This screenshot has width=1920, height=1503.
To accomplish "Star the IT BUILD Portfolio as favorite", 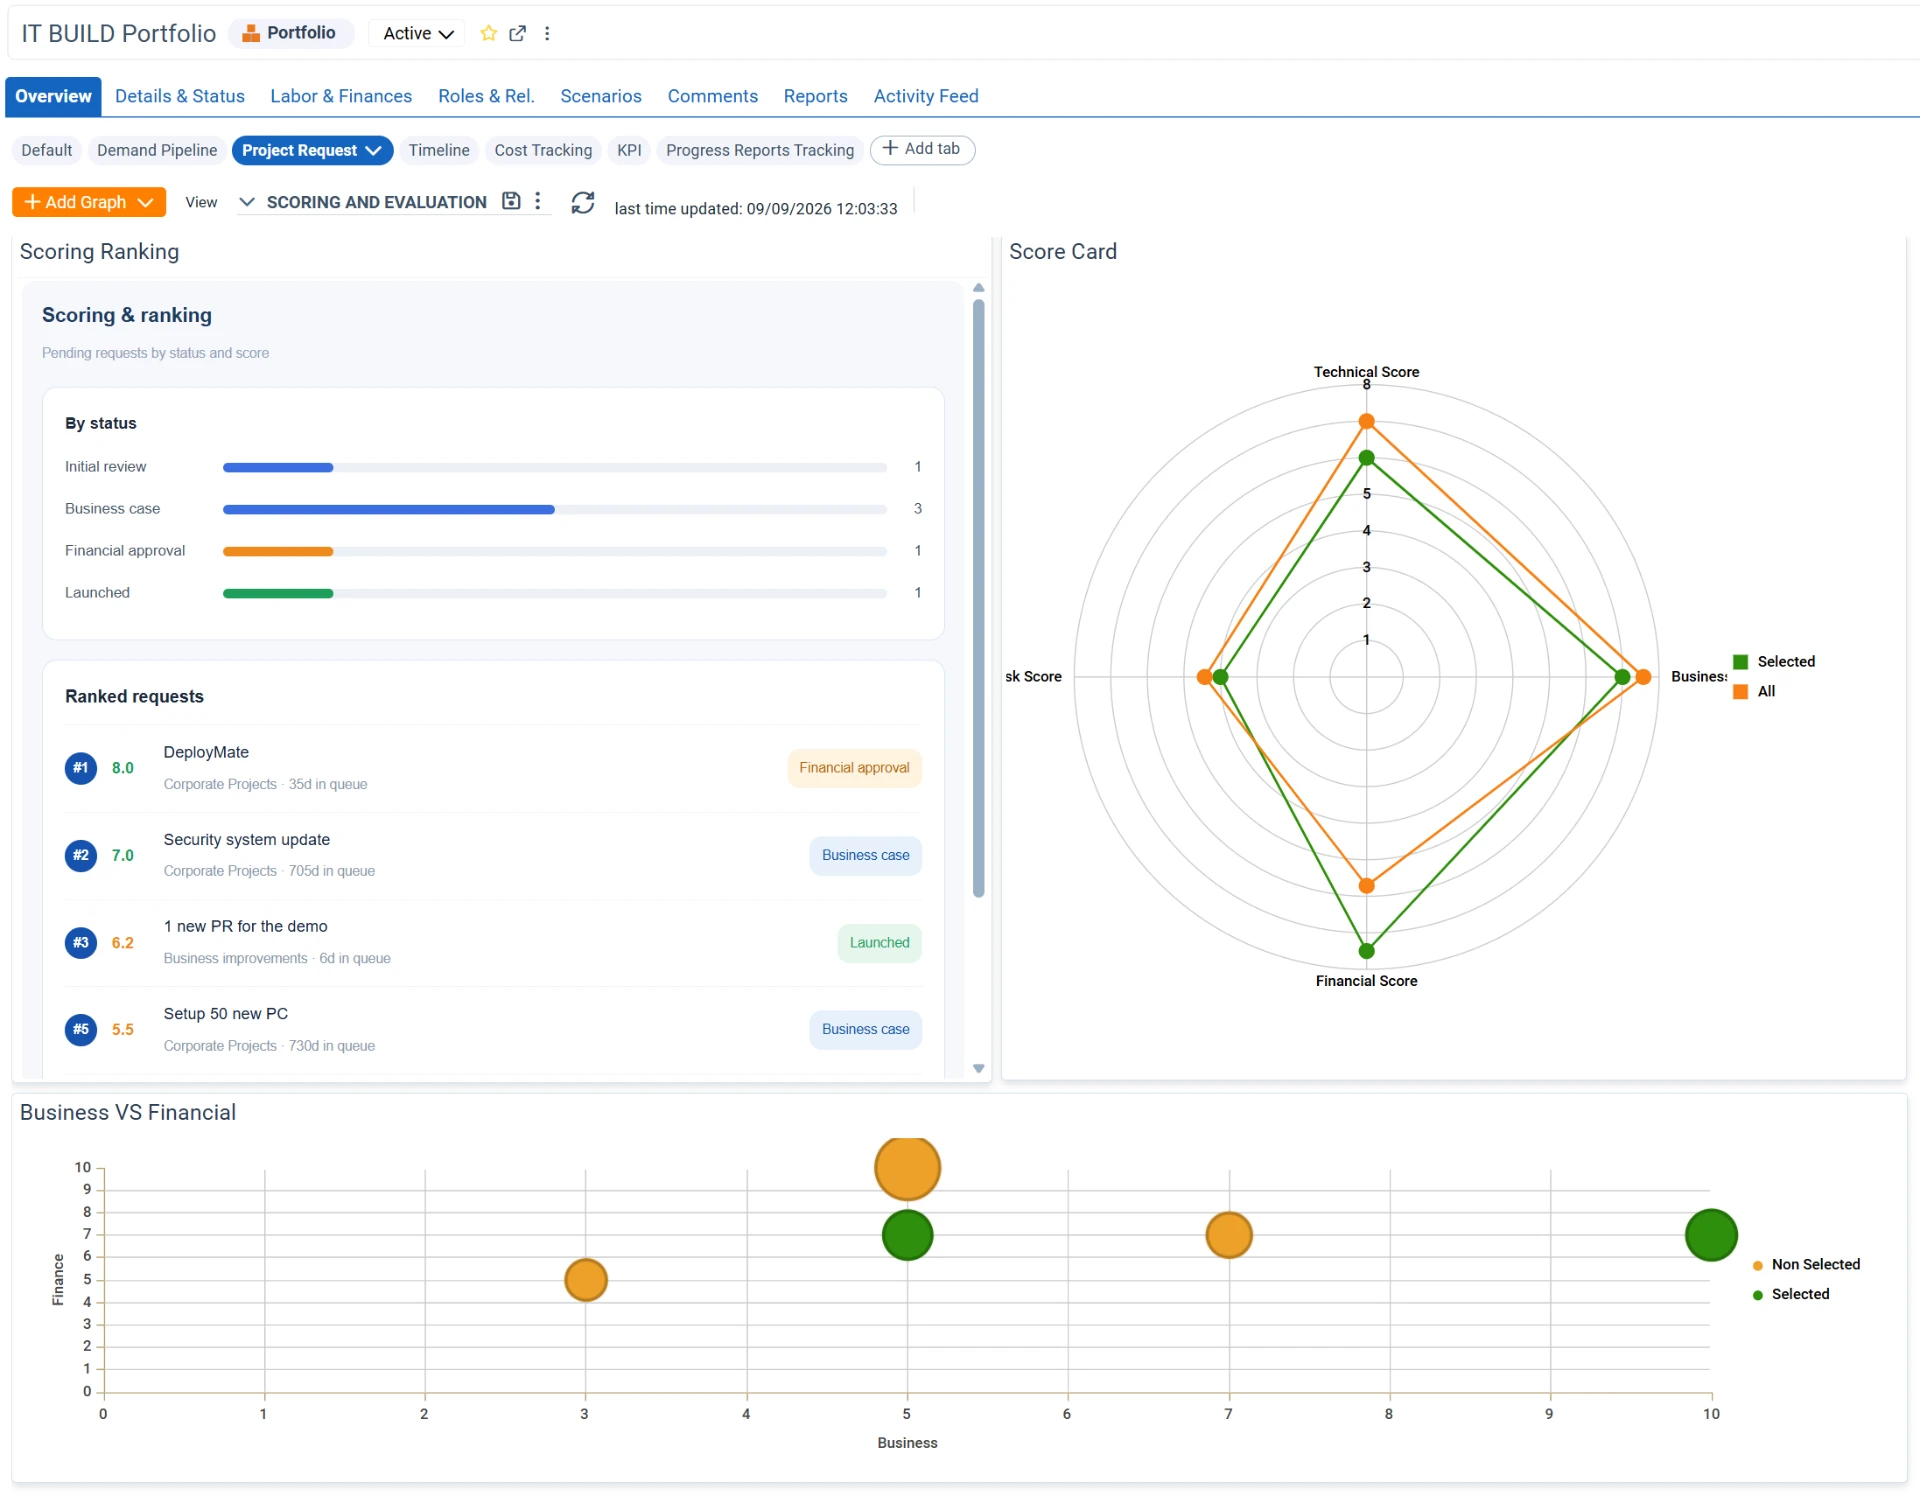I will coord(488,33).
